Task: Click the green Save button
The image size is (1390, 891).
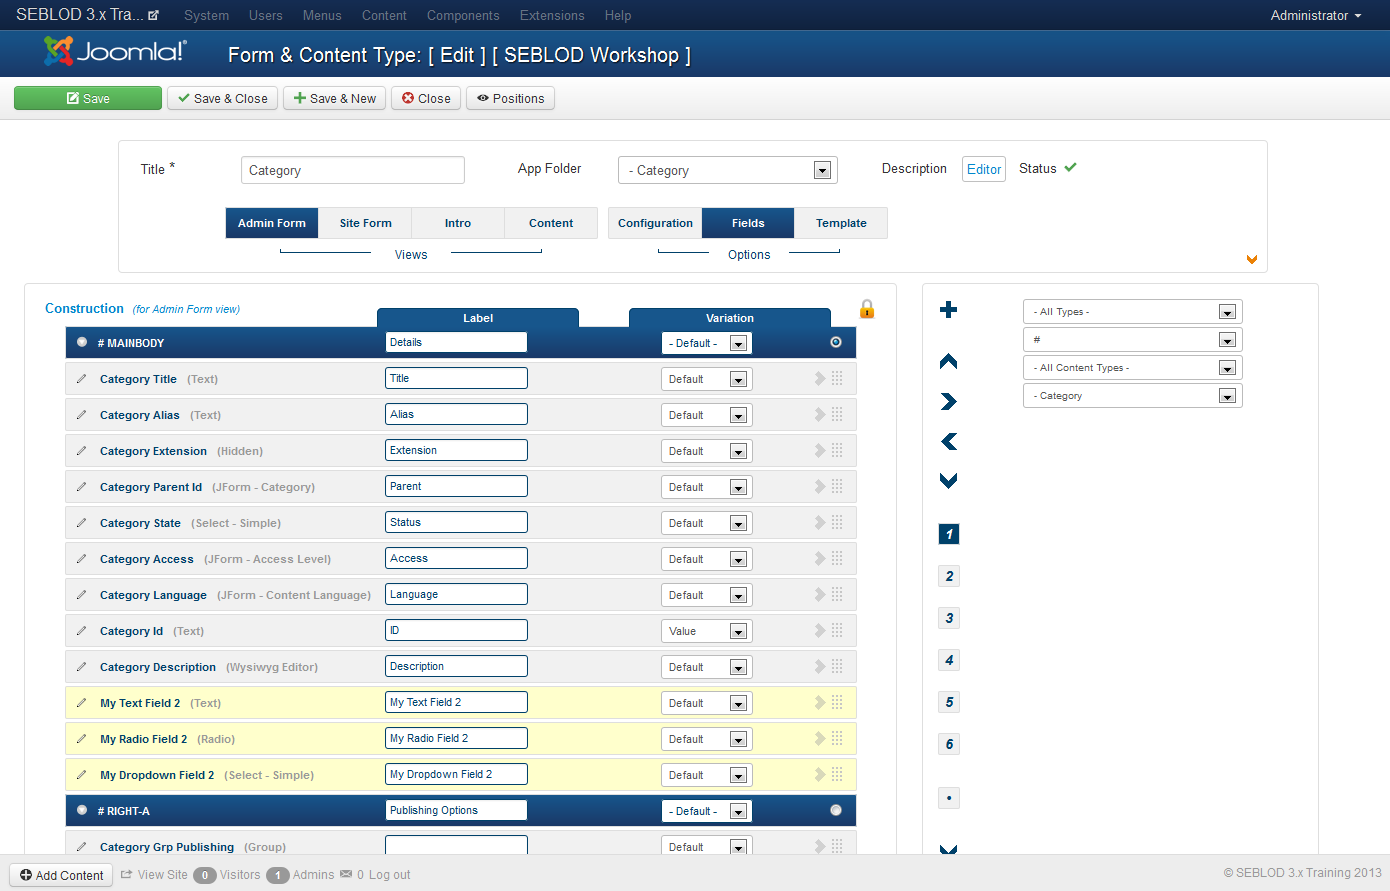Action: 88,98
